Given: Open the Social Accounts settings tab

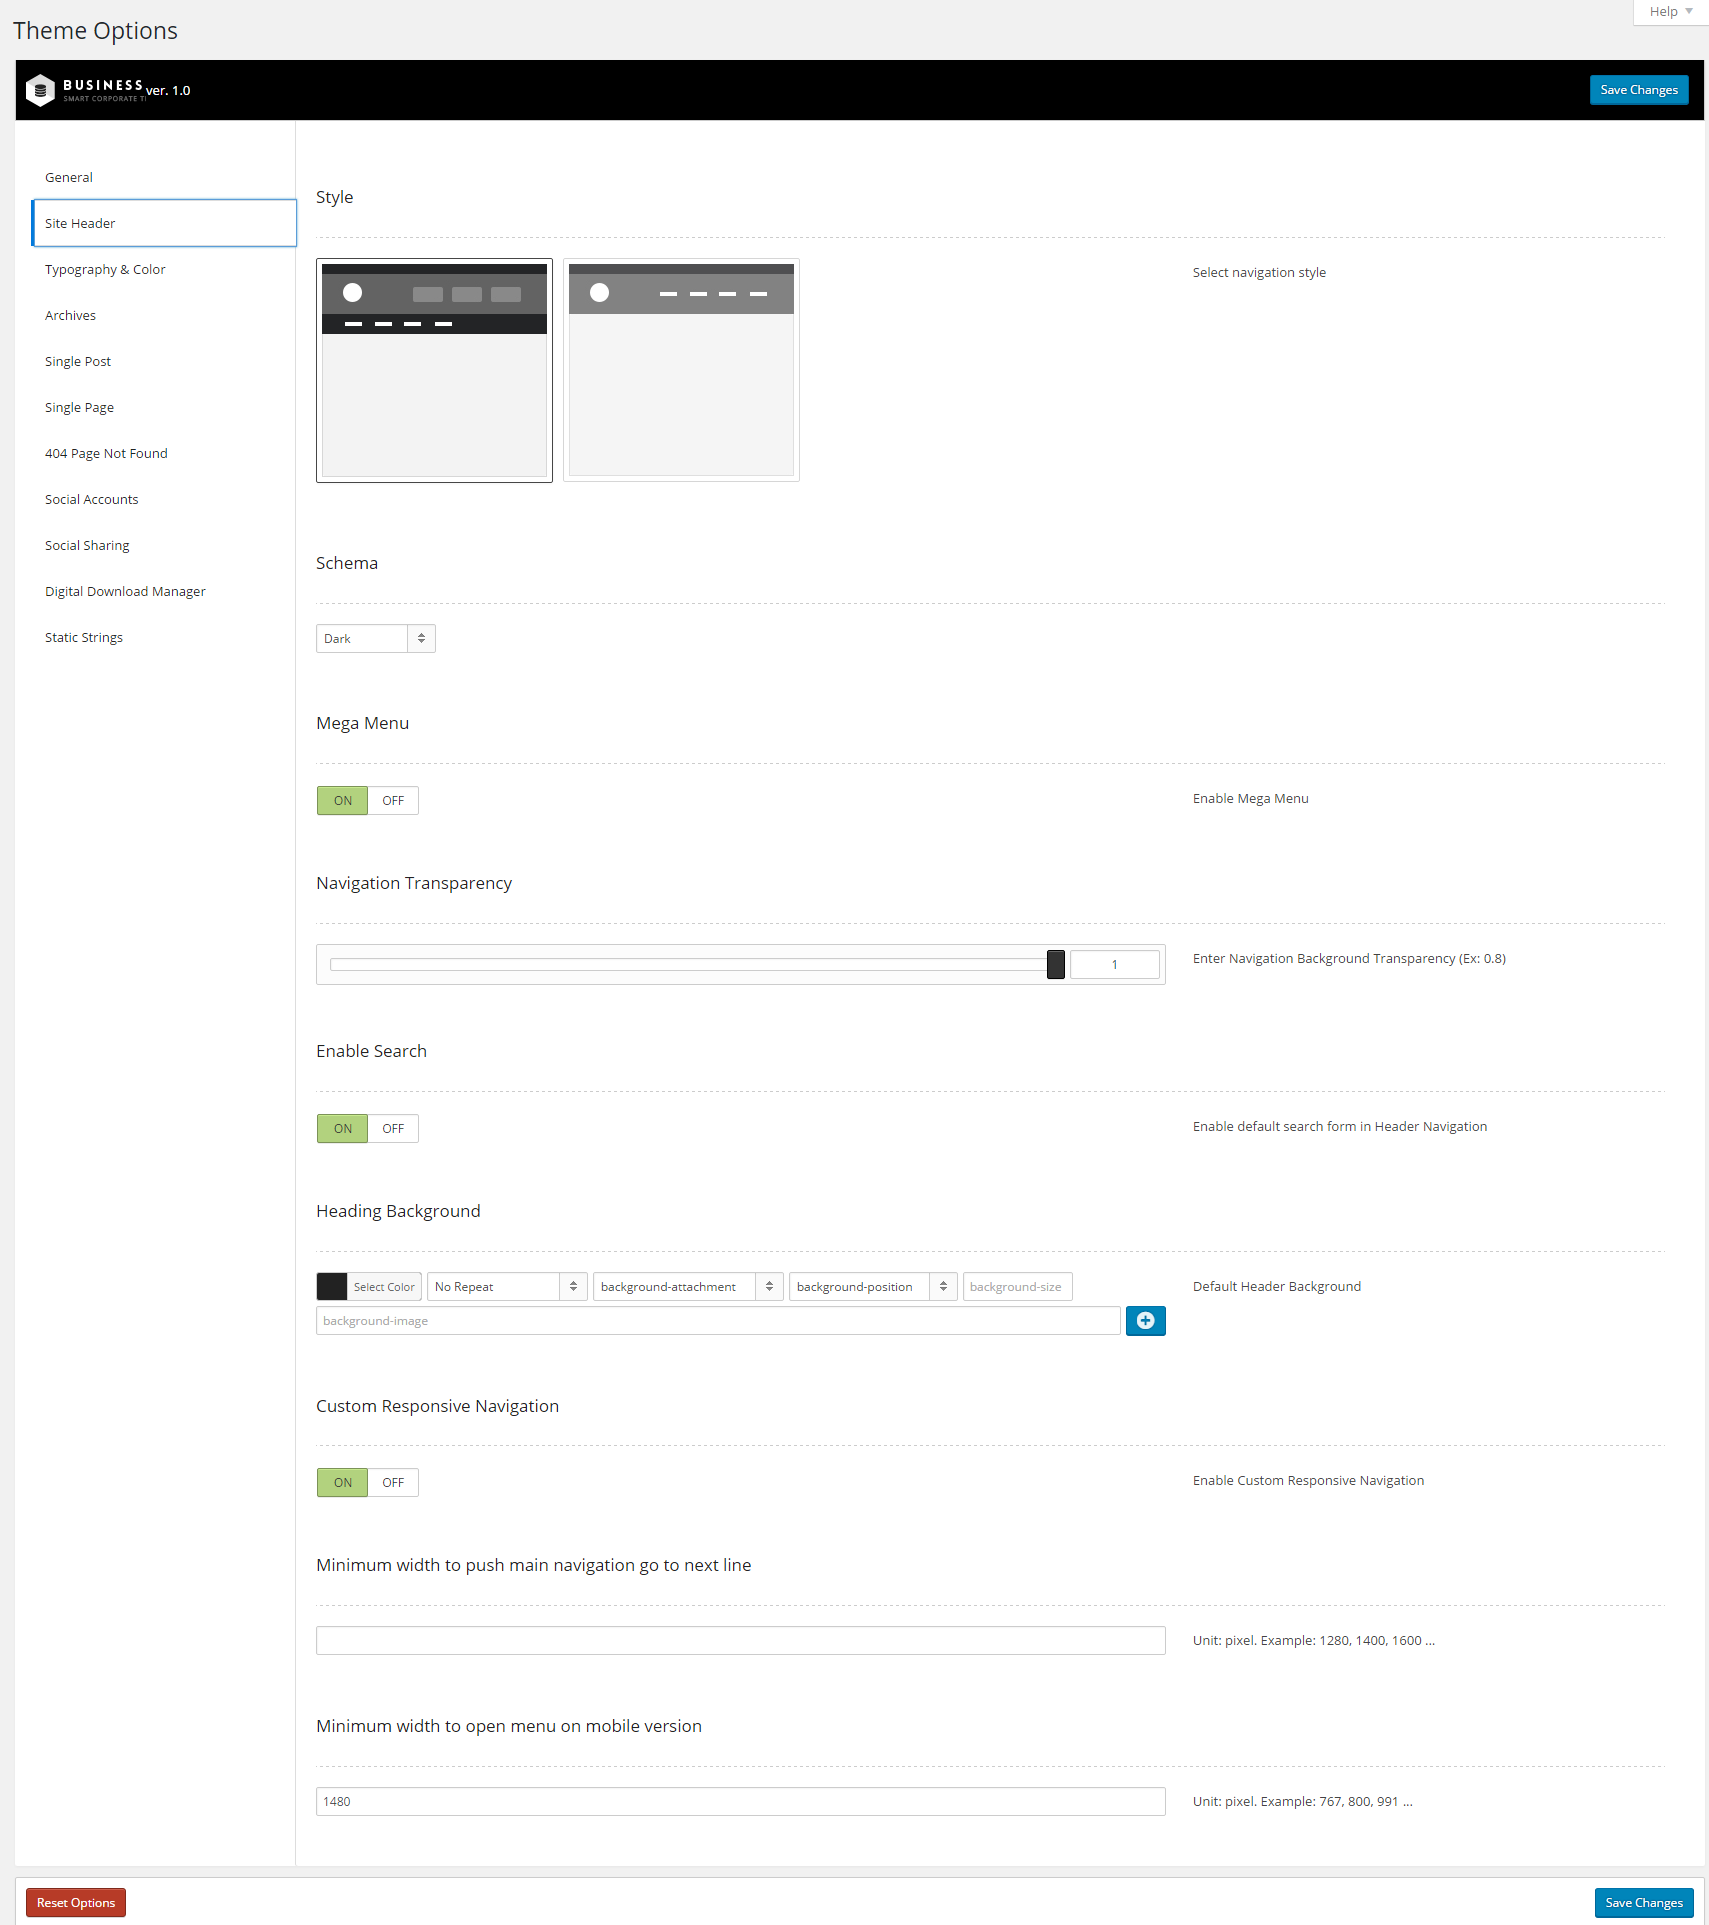Looking at the screenshot, I should [92, 500].
